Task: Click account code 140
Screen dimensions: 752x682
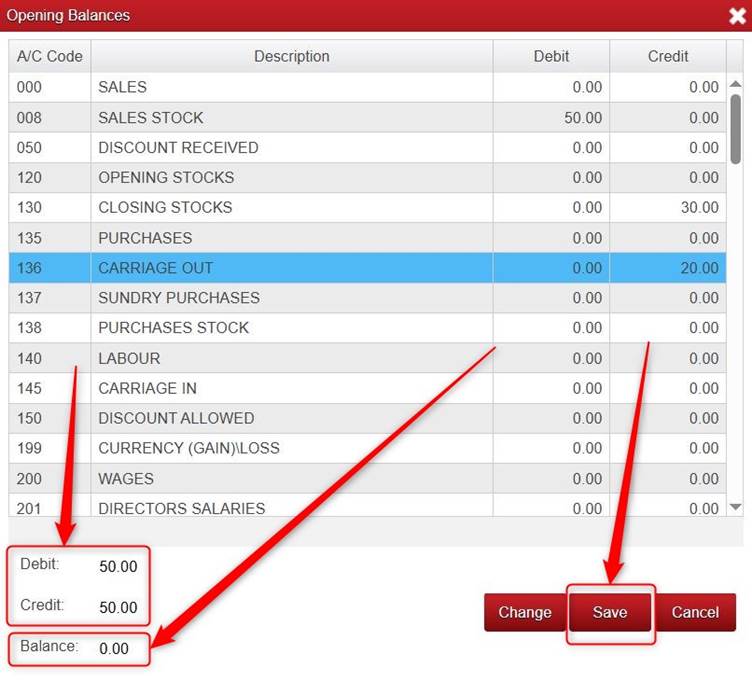Action: [x=29, y=358]
